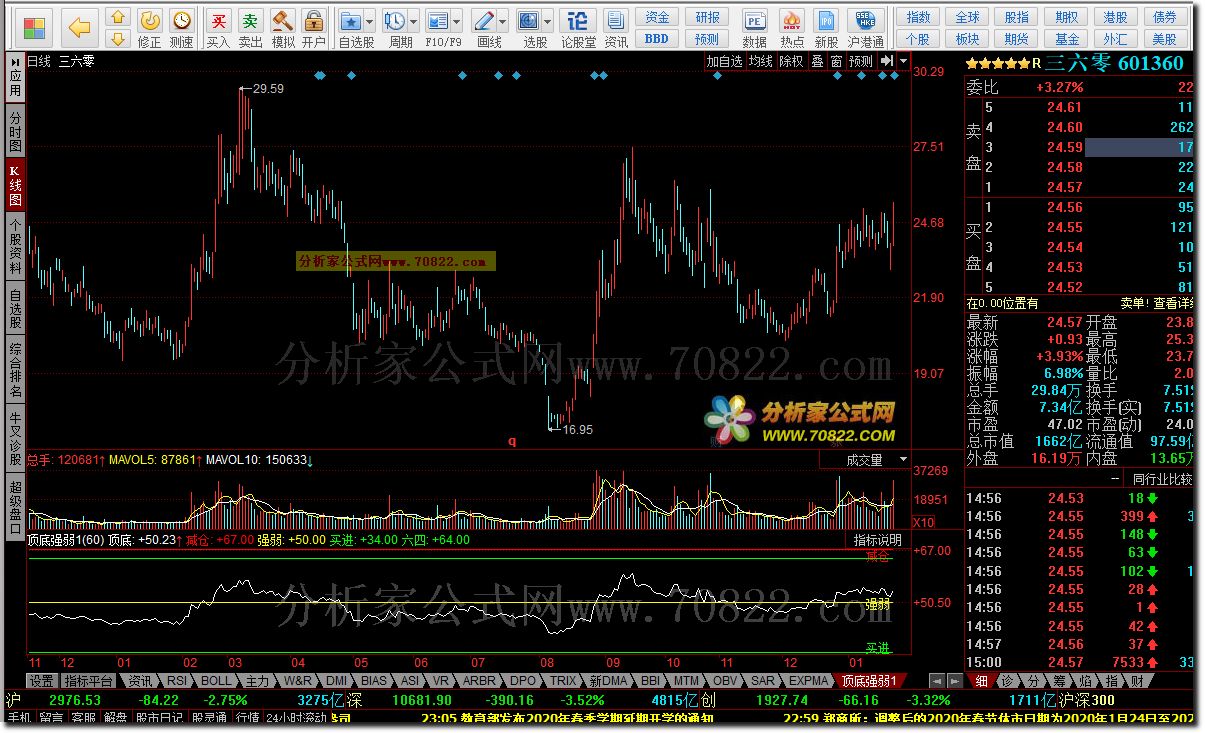This screenshot has width=1205, height=733.
Task: Select the RSI indicator tab
Action: click(x=176, y=680)
